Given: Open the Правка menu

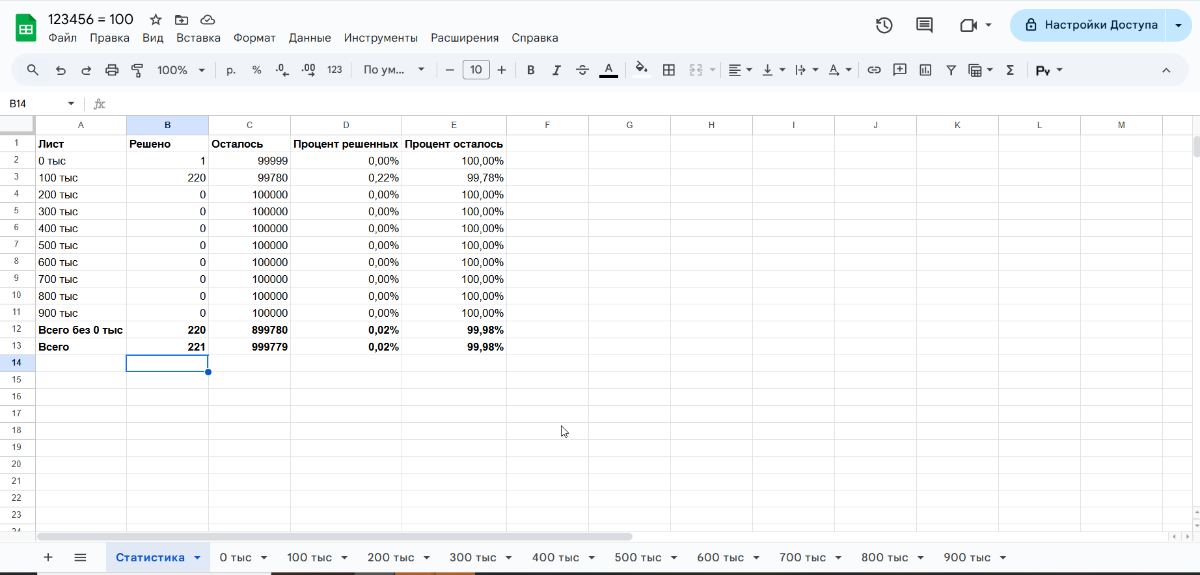Looking at the screenshot, I should (x=109, y=38).
